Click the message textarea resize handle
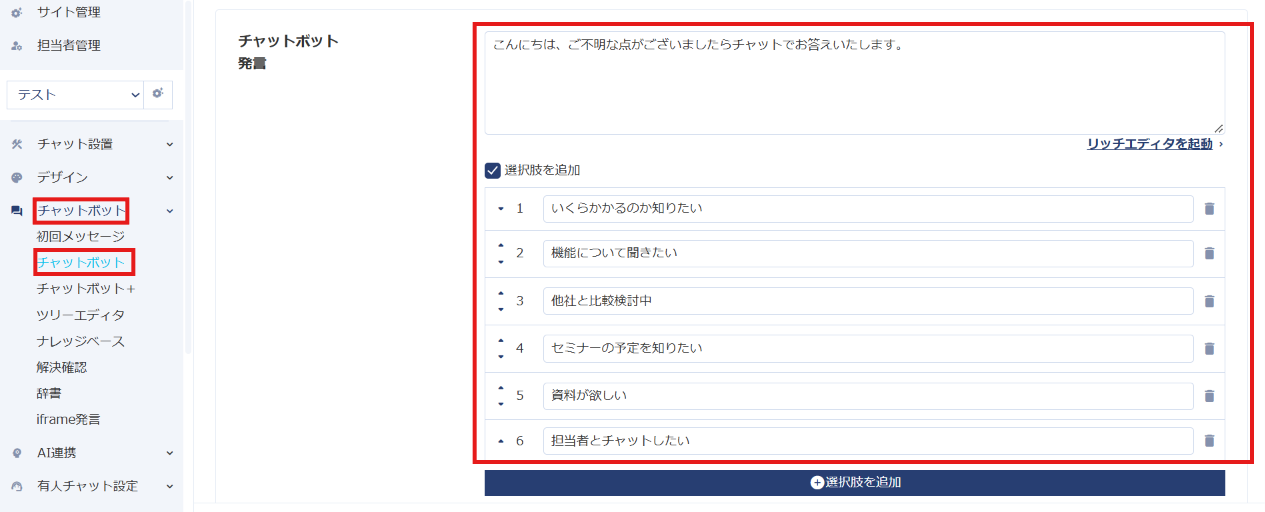 (1219, 129)
